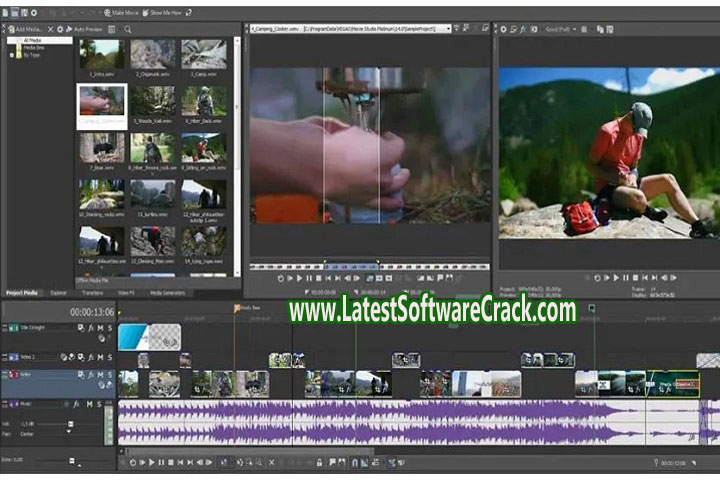Screen dimensions: 720x480
Task: Mute the Title Straight track
Action: click(98, 328)
